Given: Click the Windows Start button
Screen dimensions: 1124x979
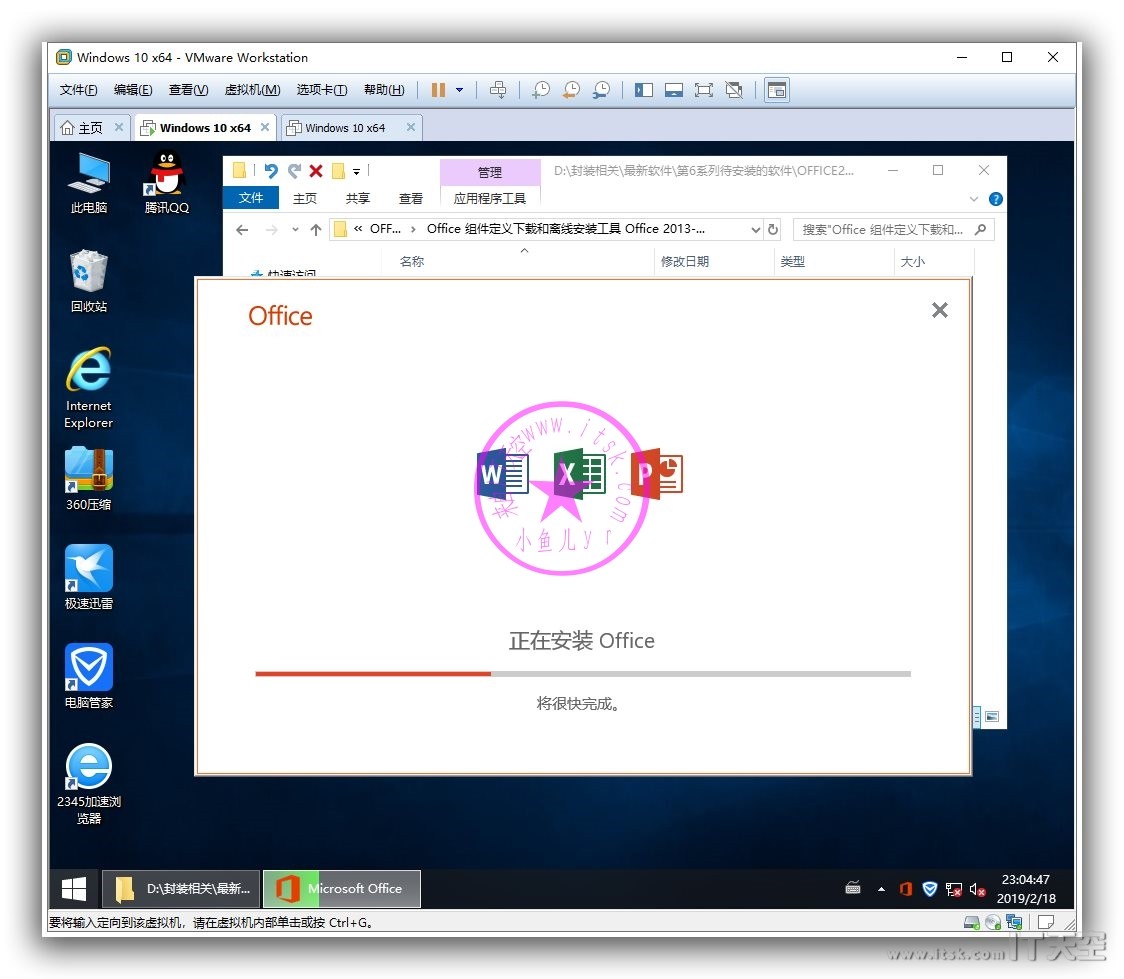Looking at the screenshot, I should [74, 889].
